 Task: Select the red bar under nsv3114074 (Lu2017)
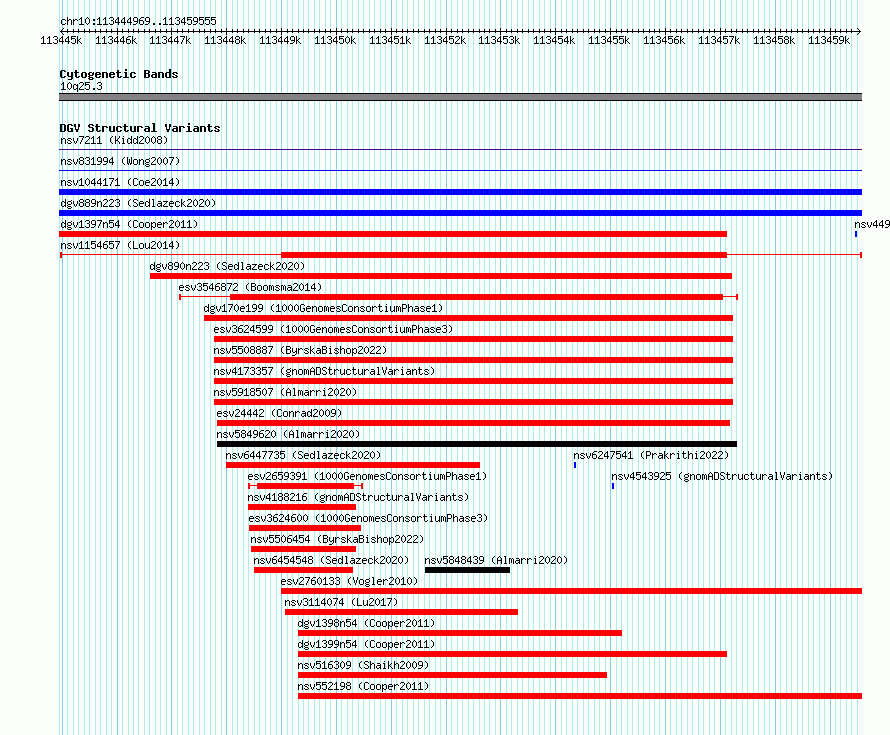point(401,612)
